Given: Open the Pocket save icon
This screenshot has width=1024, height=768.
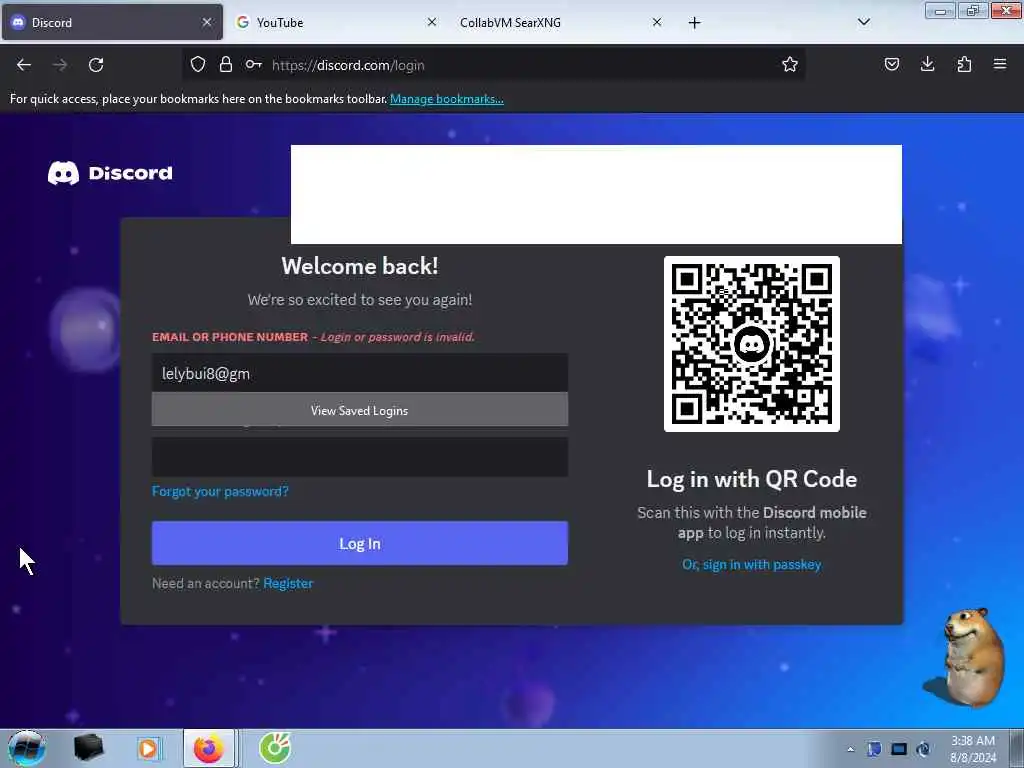Looking at the screenshot, I should coord(891,64).
